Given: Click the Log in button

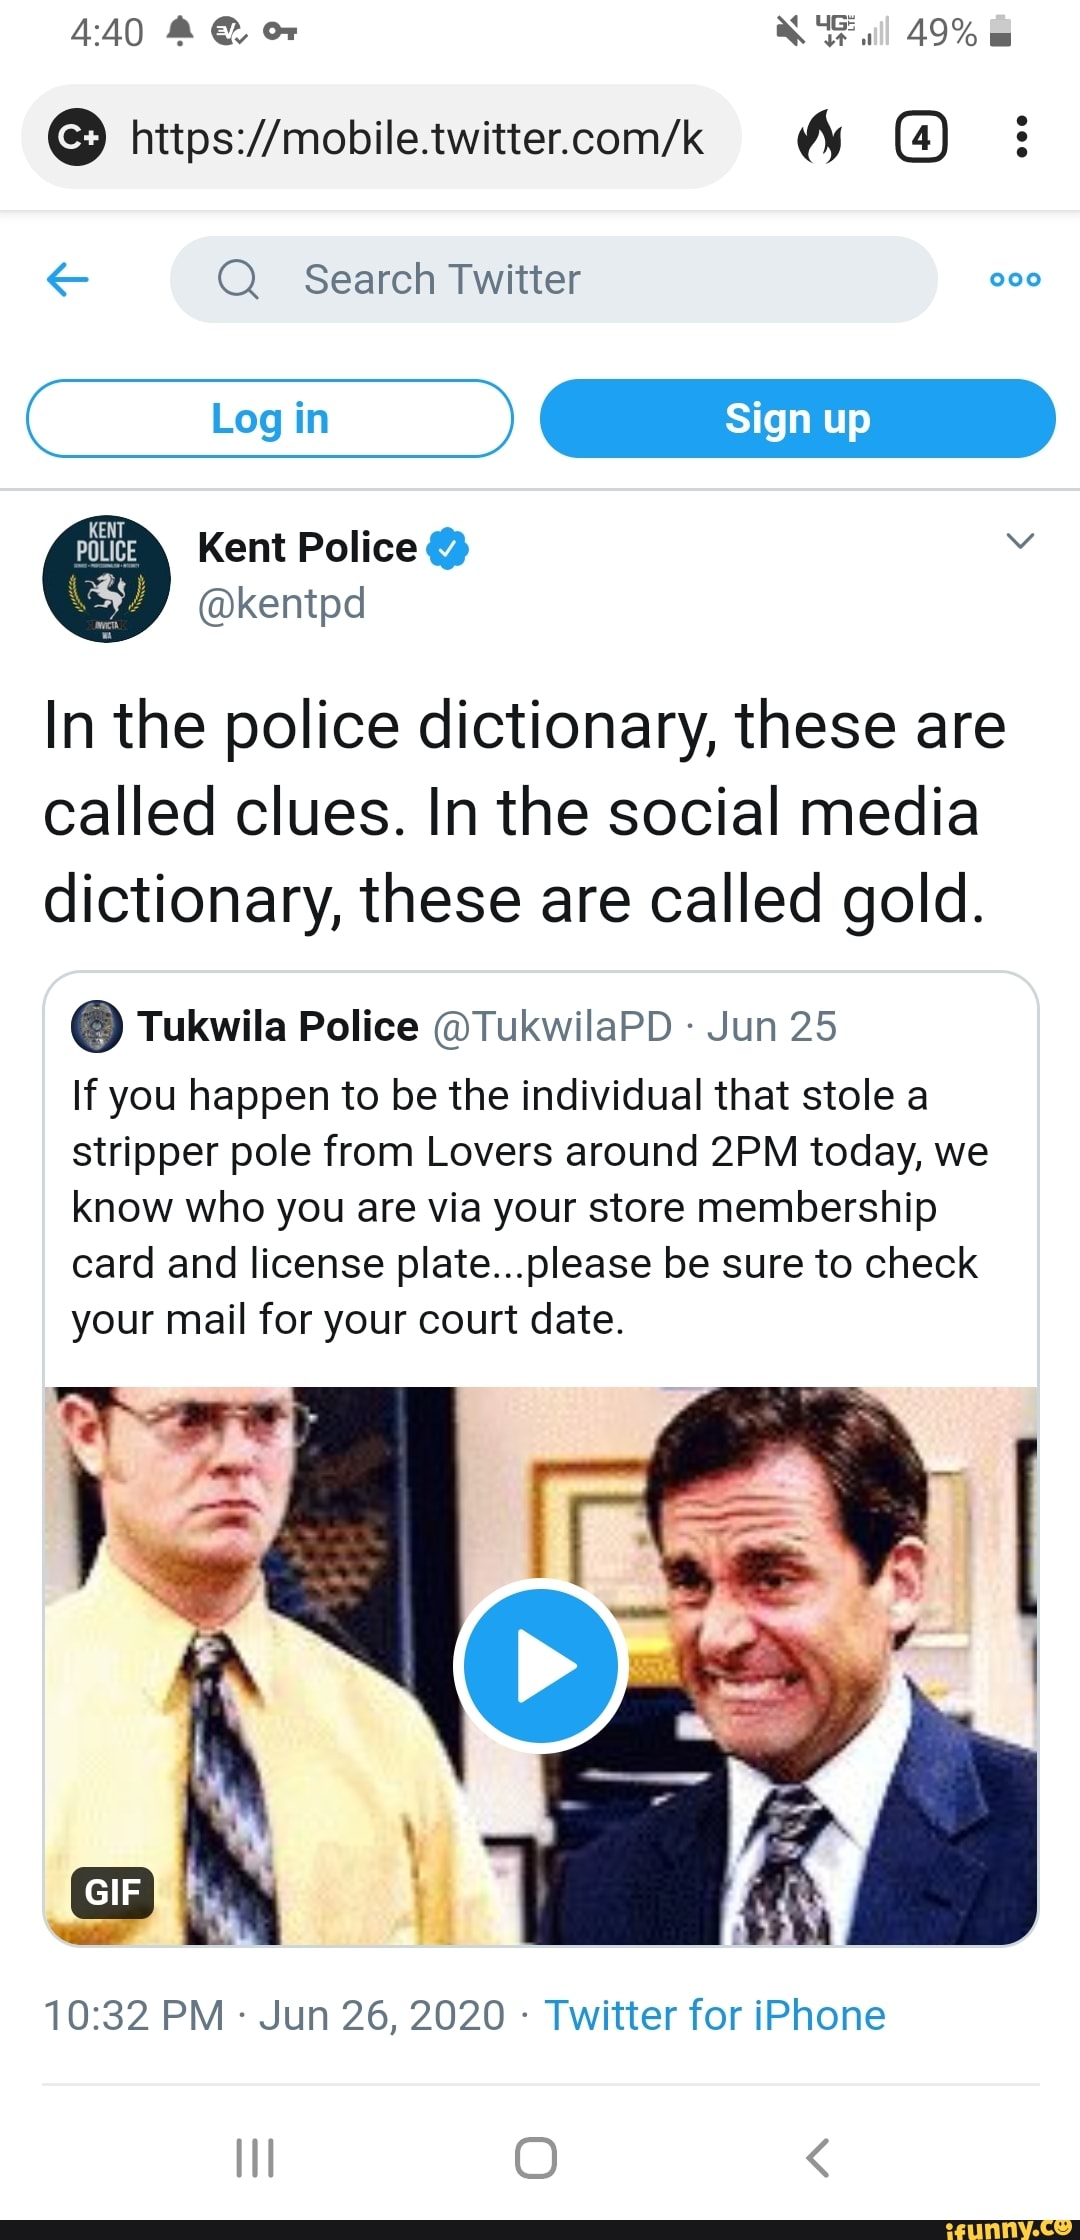Looking at the screenshot, I should [x=270, y=419].
